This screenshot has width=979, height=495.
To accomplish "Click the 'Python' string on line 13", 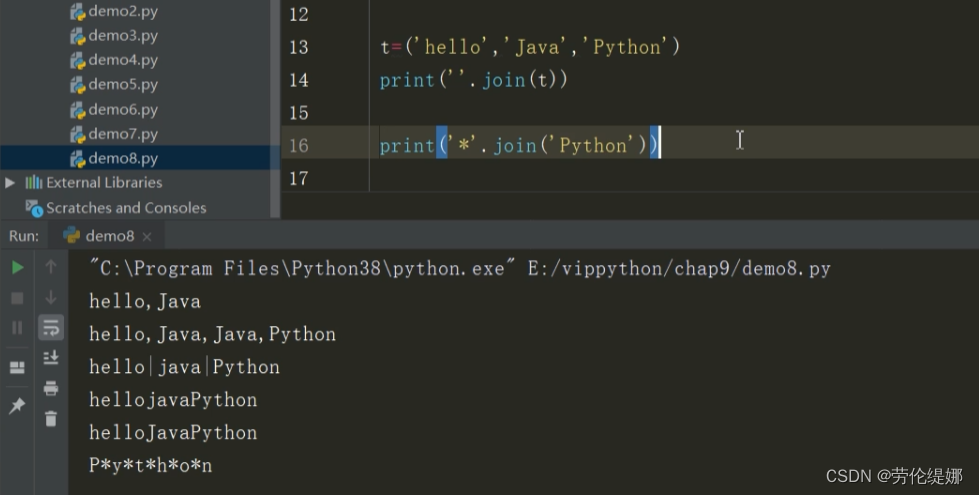I will [627, 47].
